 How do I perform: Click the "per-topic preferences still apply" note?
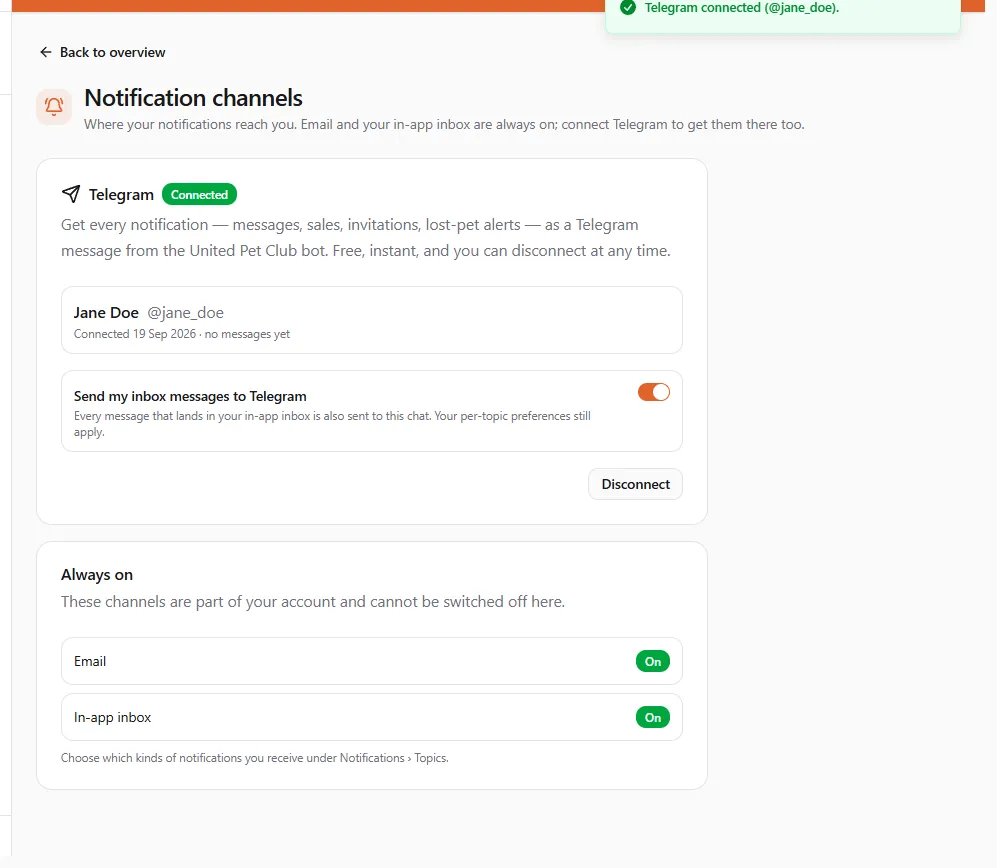click(332, 424)
